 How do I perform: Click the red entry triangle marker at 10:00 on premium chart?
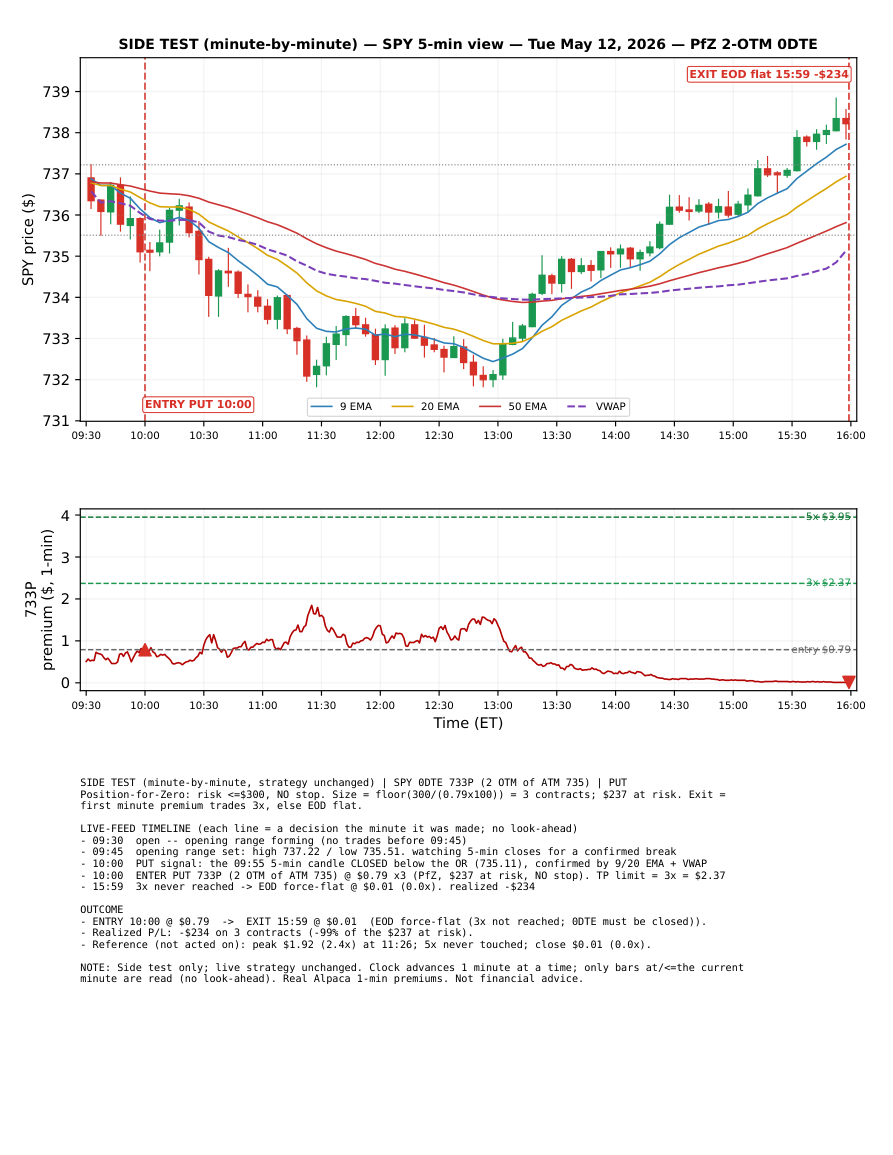(145, 650)
